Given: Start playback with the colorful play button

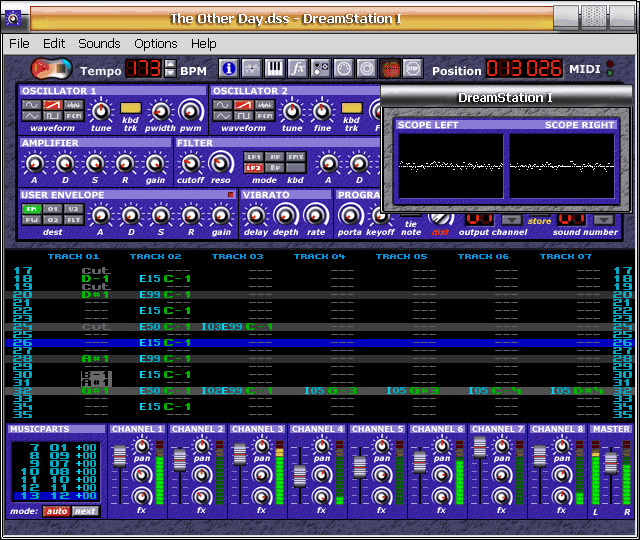Looking at the screenshot, I should tap(51, 69).
